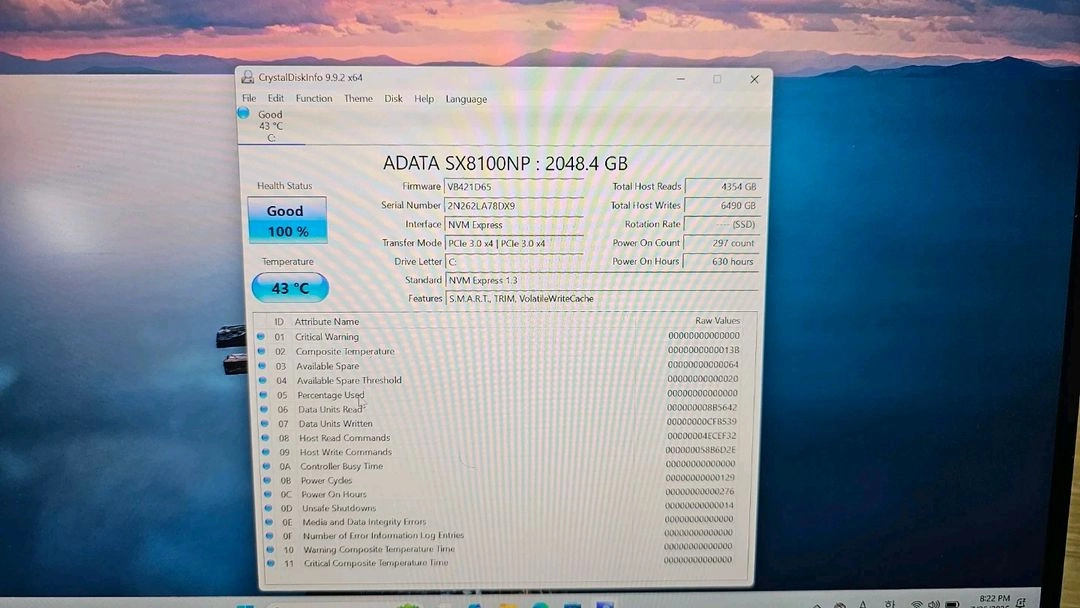Click the Attribute Name column header
The width and height of the screenshot is (1080, 608).
(x=326, y=322)
